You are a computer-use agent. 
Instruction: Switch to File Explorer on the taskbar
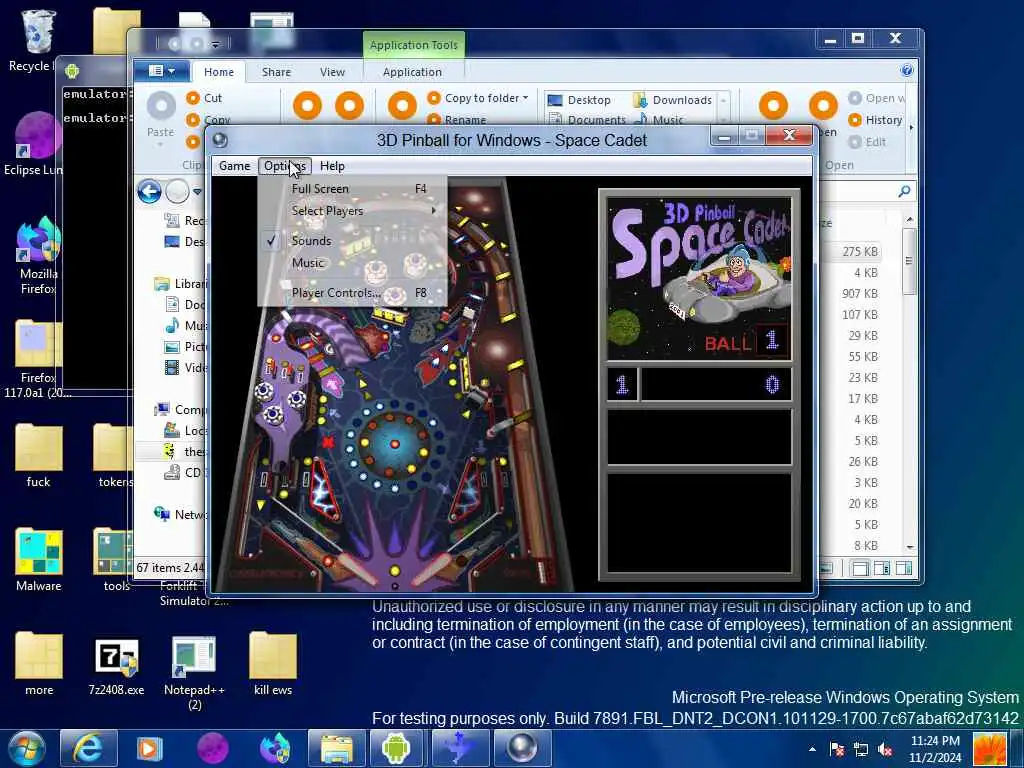pyautogui.click(x=336, y=748)
